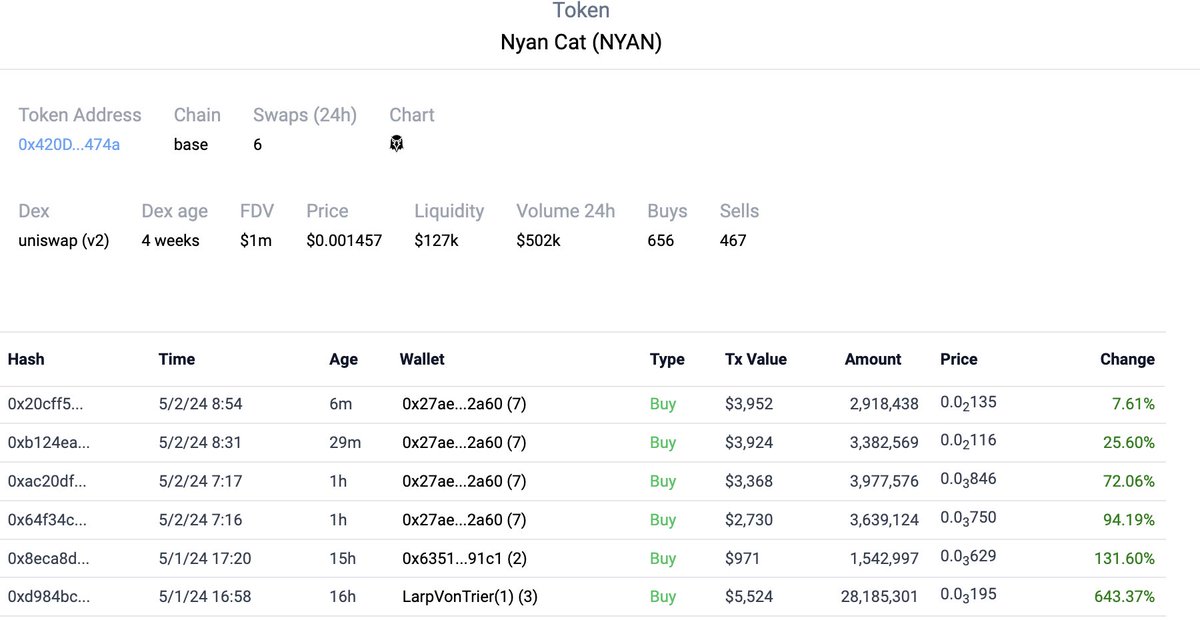The height and width of the screenshot is (620, 1200).
Task: Click the $2,730 Tx Value cell
Action: pos(749,520)
